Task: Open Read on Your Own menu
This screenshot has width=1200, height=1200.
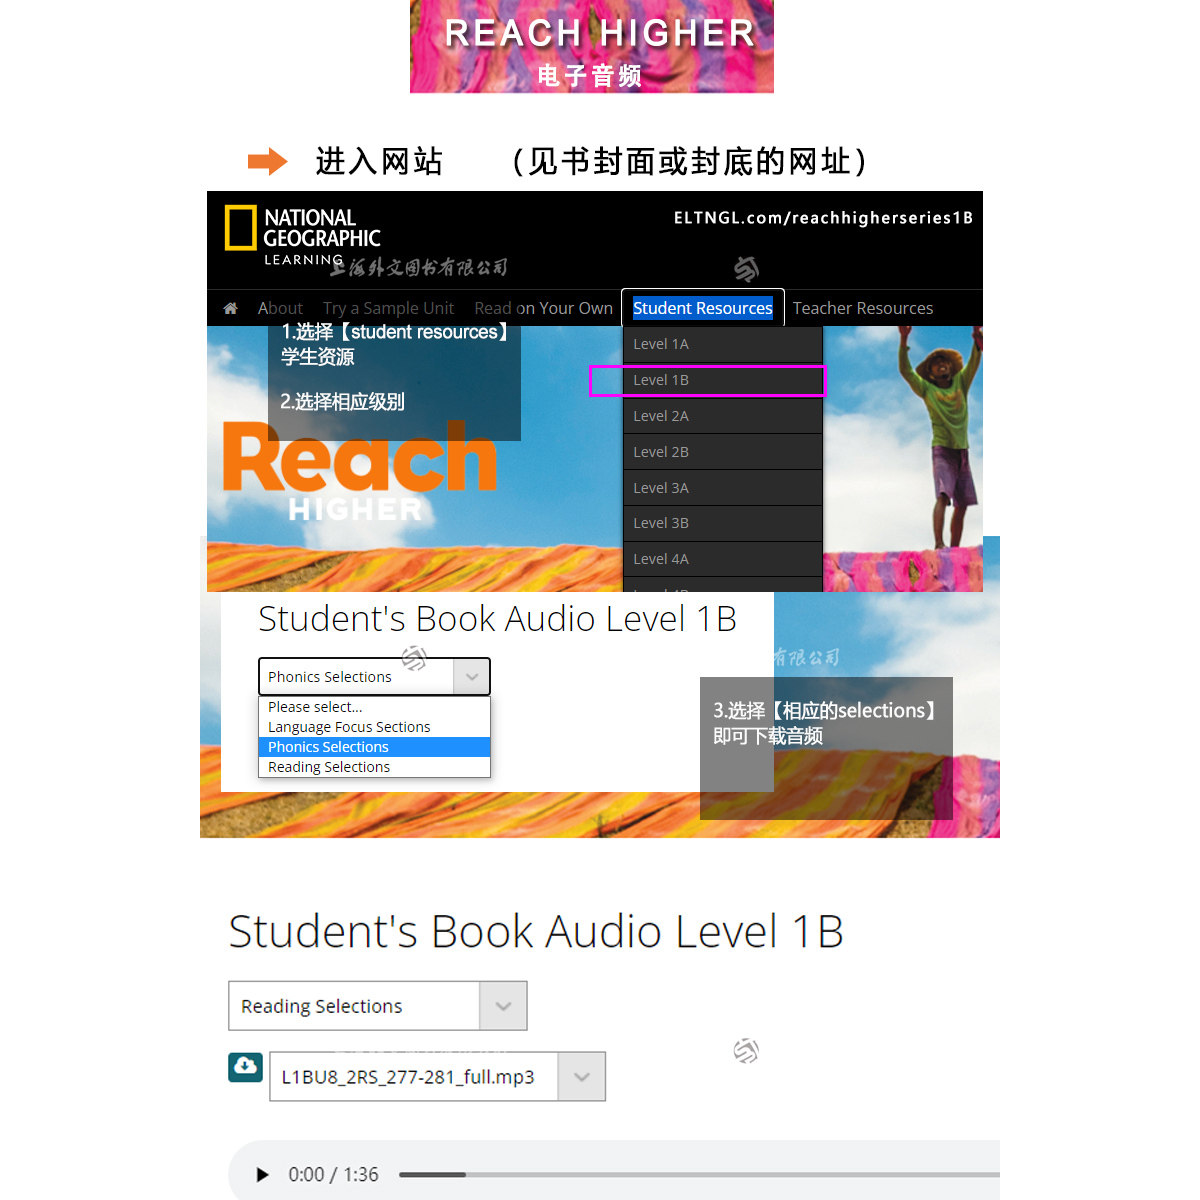Action: (543, 308)
